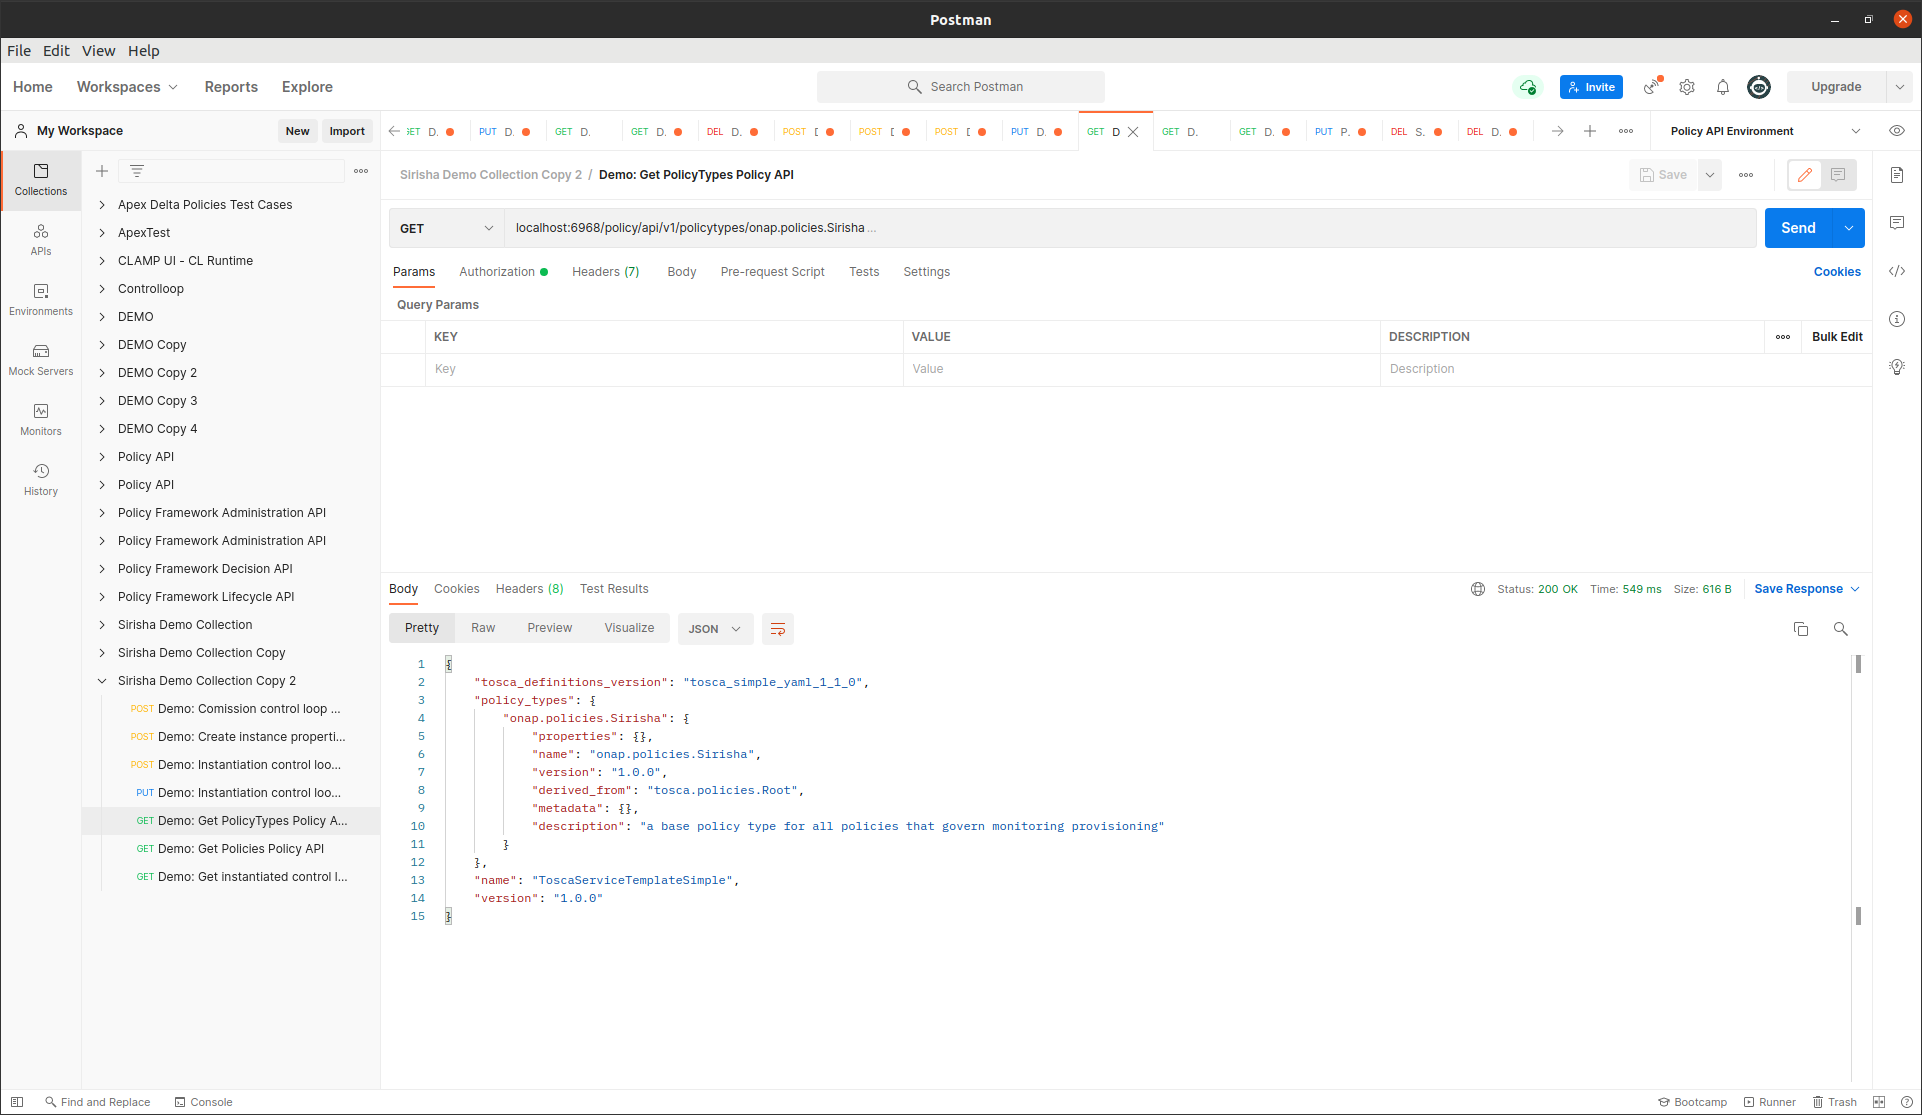Expand the CLAMP UI - CL Runtime collection
1922x1115 pixels.
[x=185, y=261]
